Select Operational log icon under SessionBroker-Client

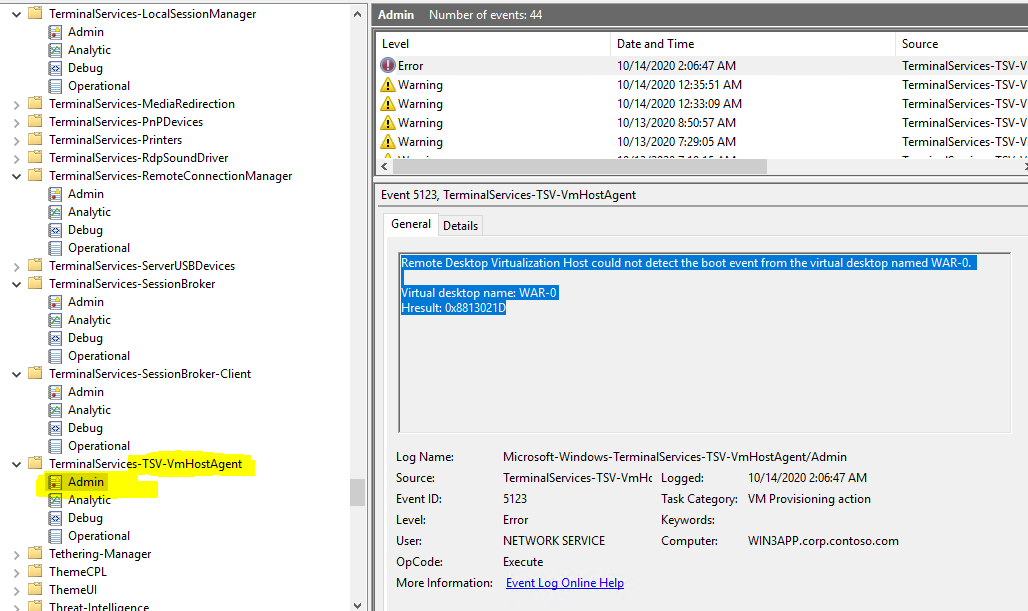click(56, 446)
